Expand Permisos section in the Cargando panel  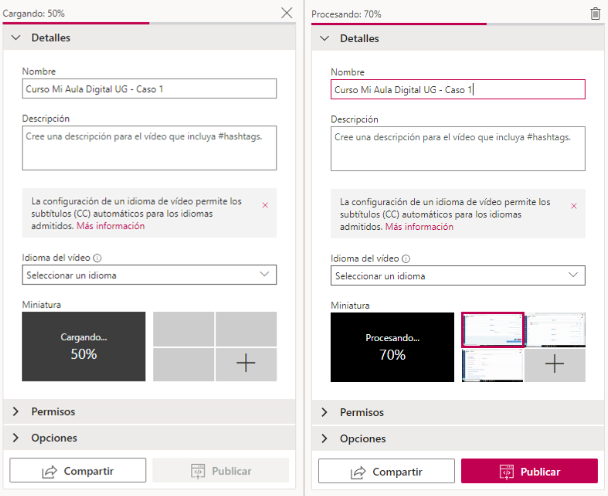point(149,411)
